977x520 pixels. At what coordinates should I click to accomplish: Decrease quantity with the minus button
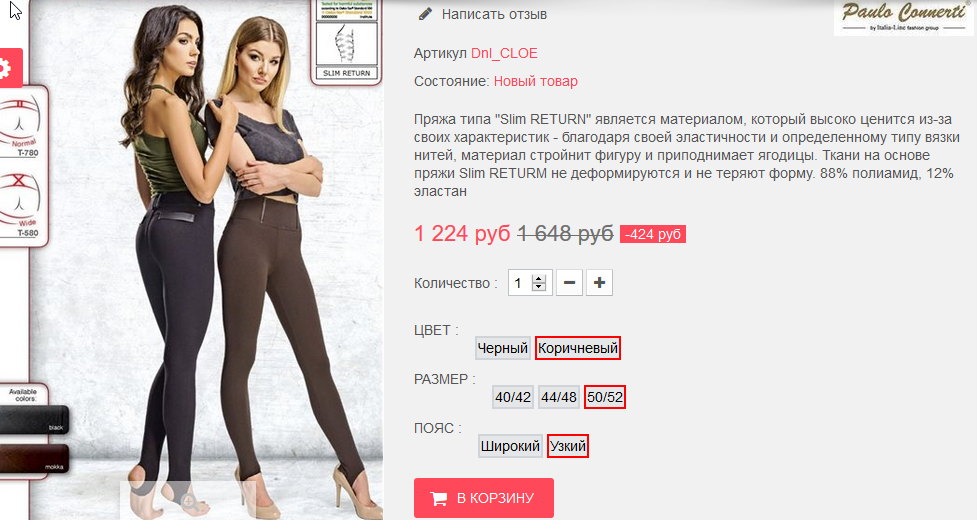click(x=569, y=283)
